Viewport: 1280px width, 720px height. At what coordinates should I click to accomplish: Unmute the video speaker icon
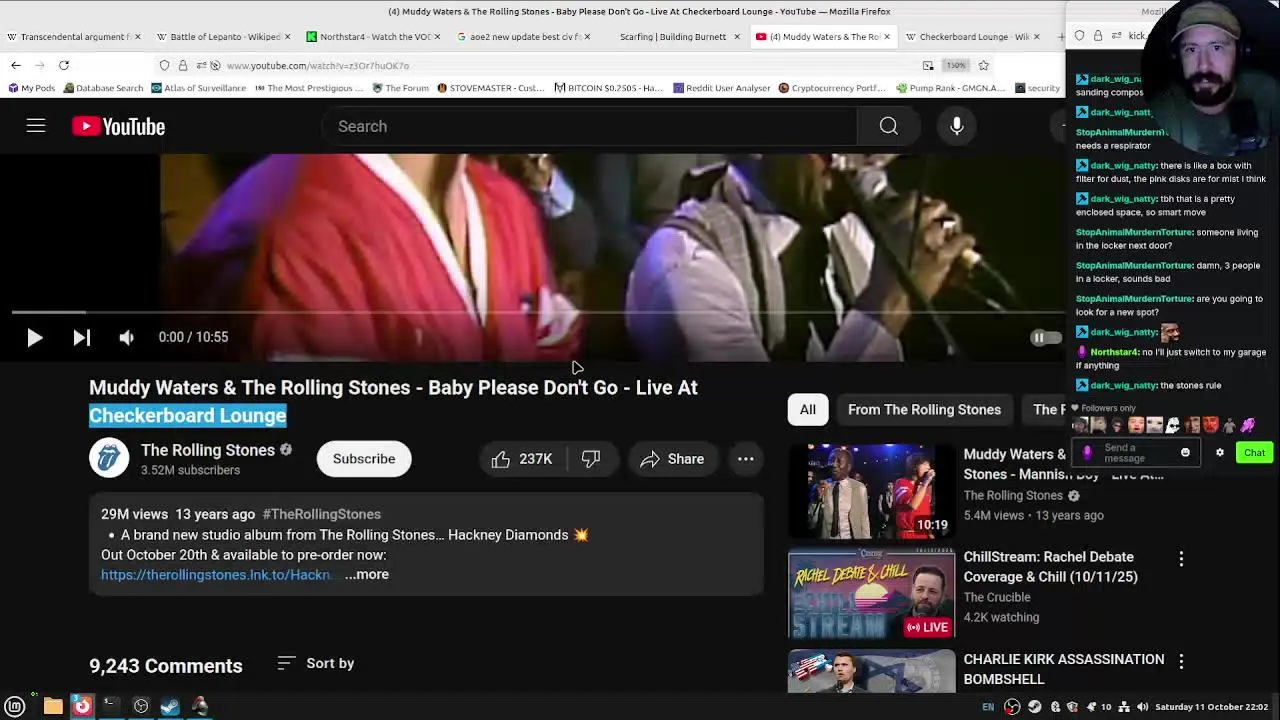126,338
